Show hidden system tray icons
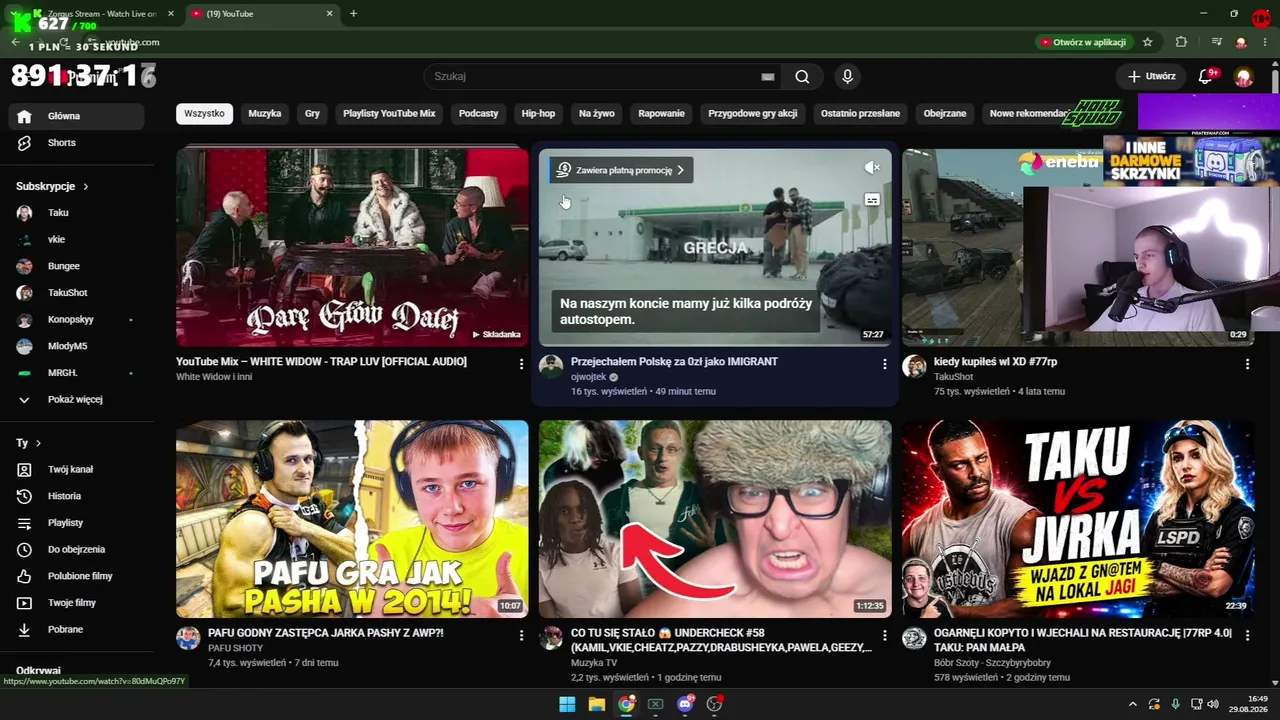Screen dimensions: 1280x720 coord(1132,704)
